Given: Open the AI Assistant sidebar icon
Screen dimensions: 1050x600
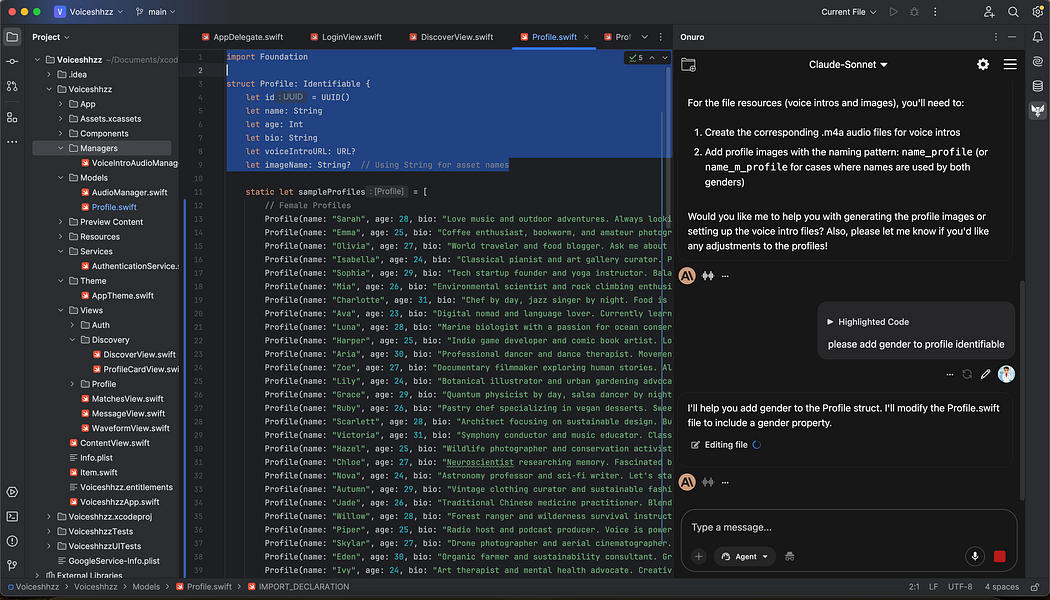Looking at the screenshot, I should coord(1038,62).
